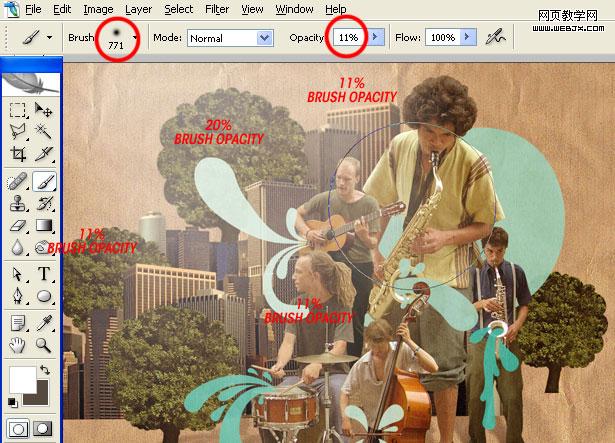Open the Select menu

click(x=178, y=9)
